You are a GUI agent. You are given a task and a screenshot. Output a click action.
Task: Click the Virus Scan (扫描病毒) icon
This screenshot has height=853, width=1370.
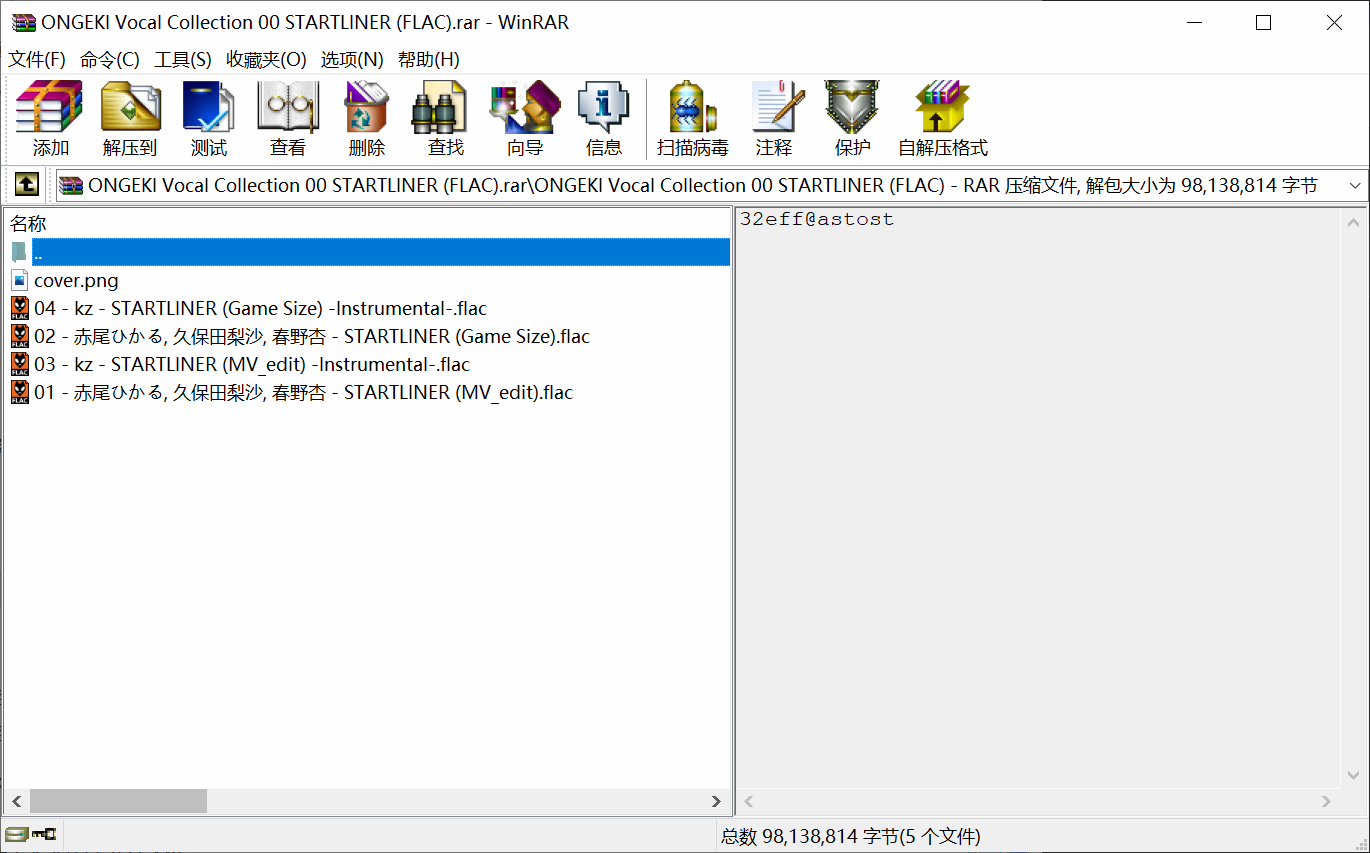(x=693, y=119)
